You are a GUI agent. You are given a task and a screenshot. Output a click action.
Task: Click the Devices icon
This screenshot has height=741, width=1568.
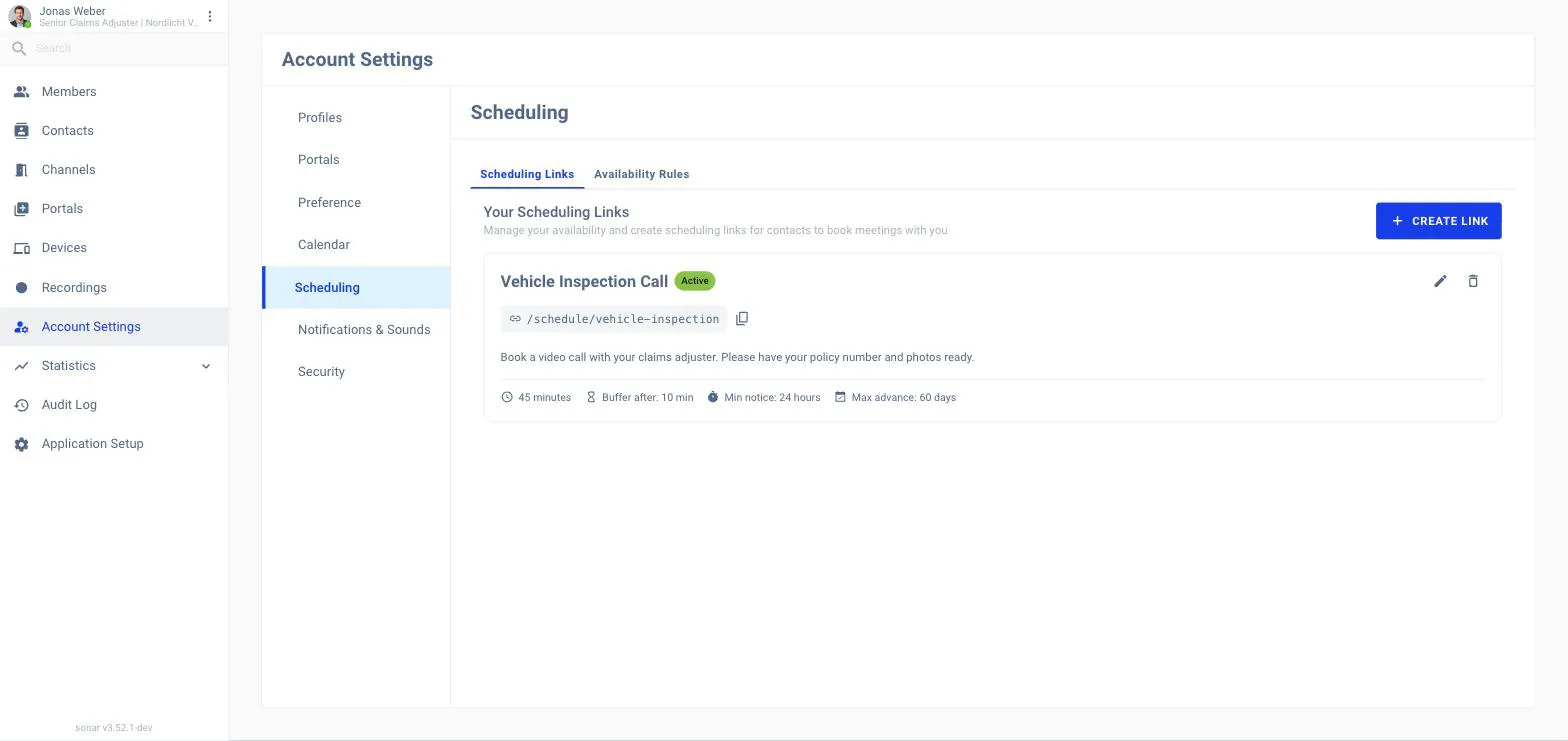pos(21,248)
